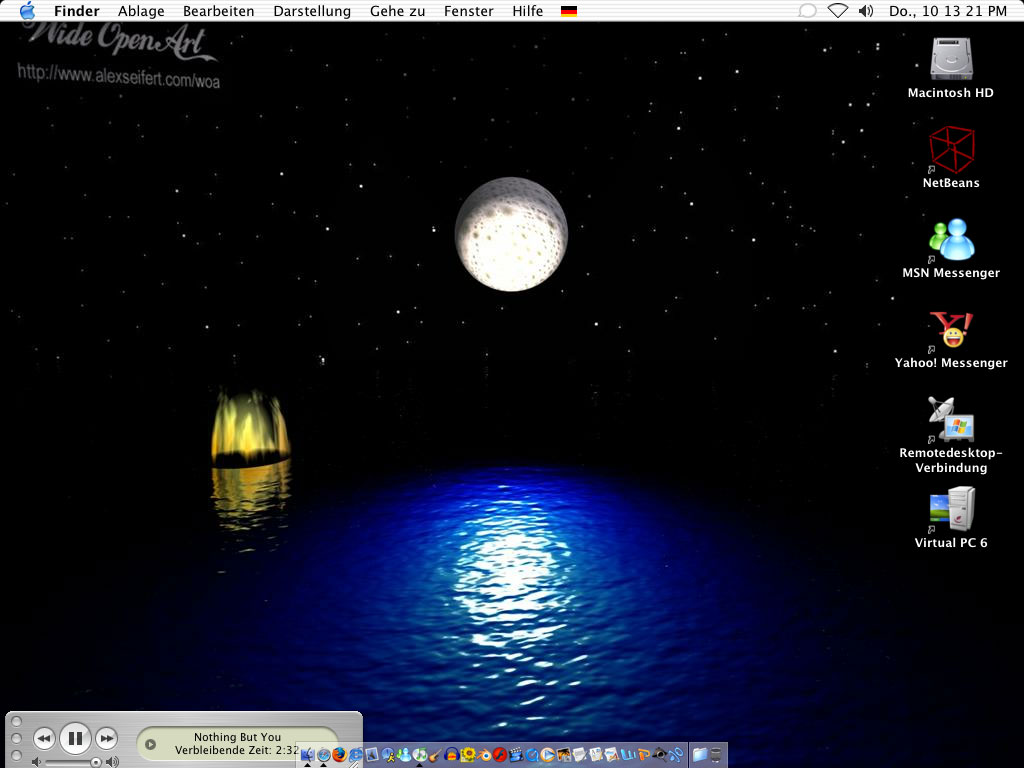
Task: Open MSN Messenger in the Dock
Action: [x=404, y=755]
